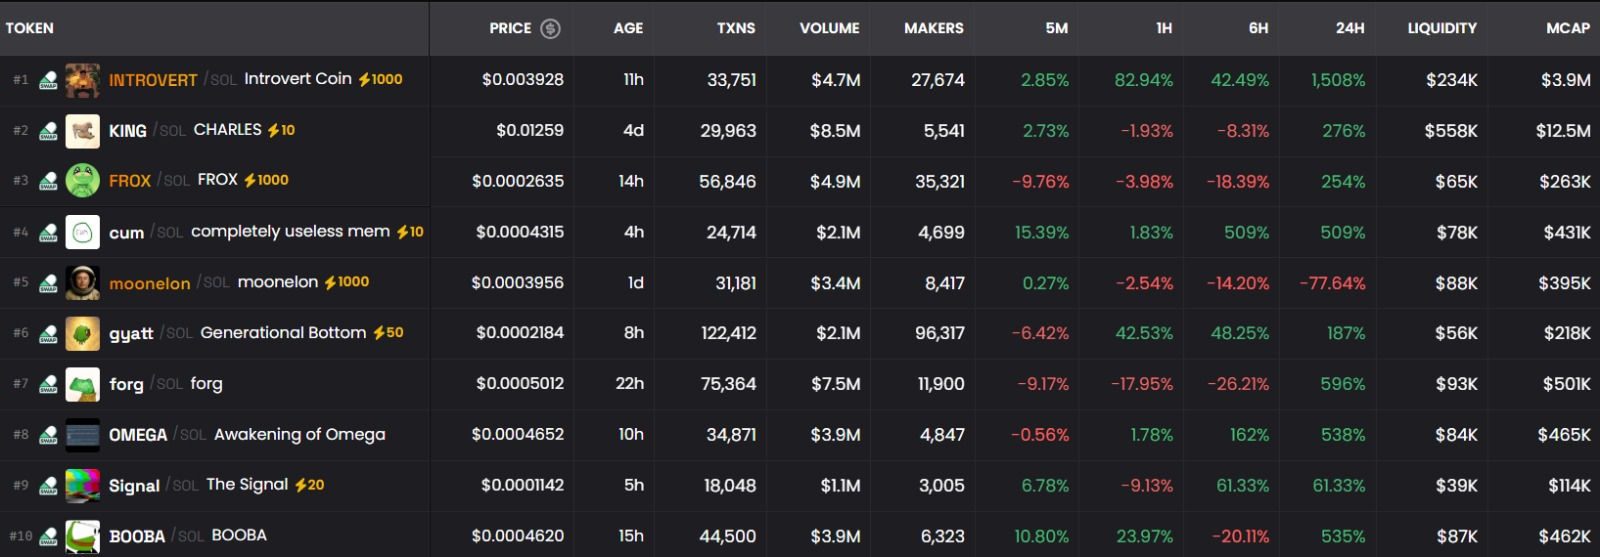Image resolution: width=1600 pixels, height=557 pixels.
Task: Click the lightning boost 1000 badge on INTROVERT
Action: (381, 79)
